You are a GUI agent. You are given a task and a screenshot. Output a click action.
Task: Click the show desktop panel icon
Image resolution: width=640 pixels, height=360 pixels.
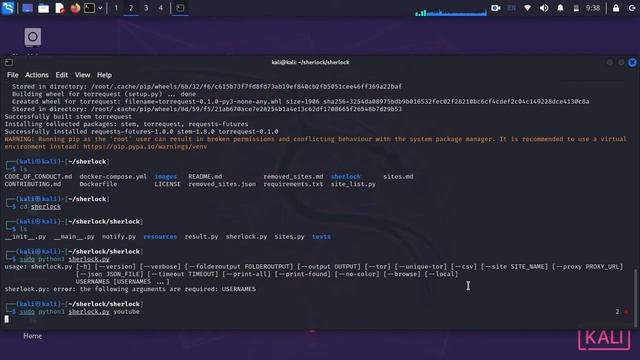pos(27,8)
